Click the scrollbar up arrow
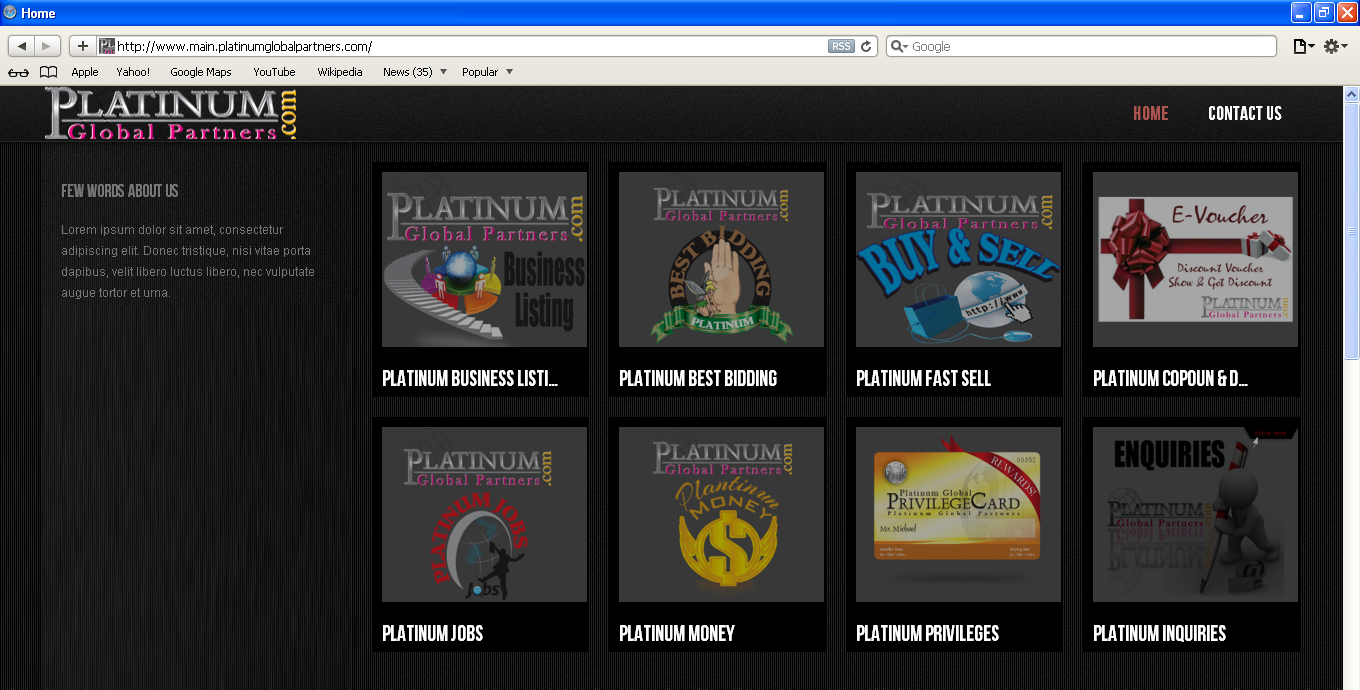1360x690 pixels. 1351,94
